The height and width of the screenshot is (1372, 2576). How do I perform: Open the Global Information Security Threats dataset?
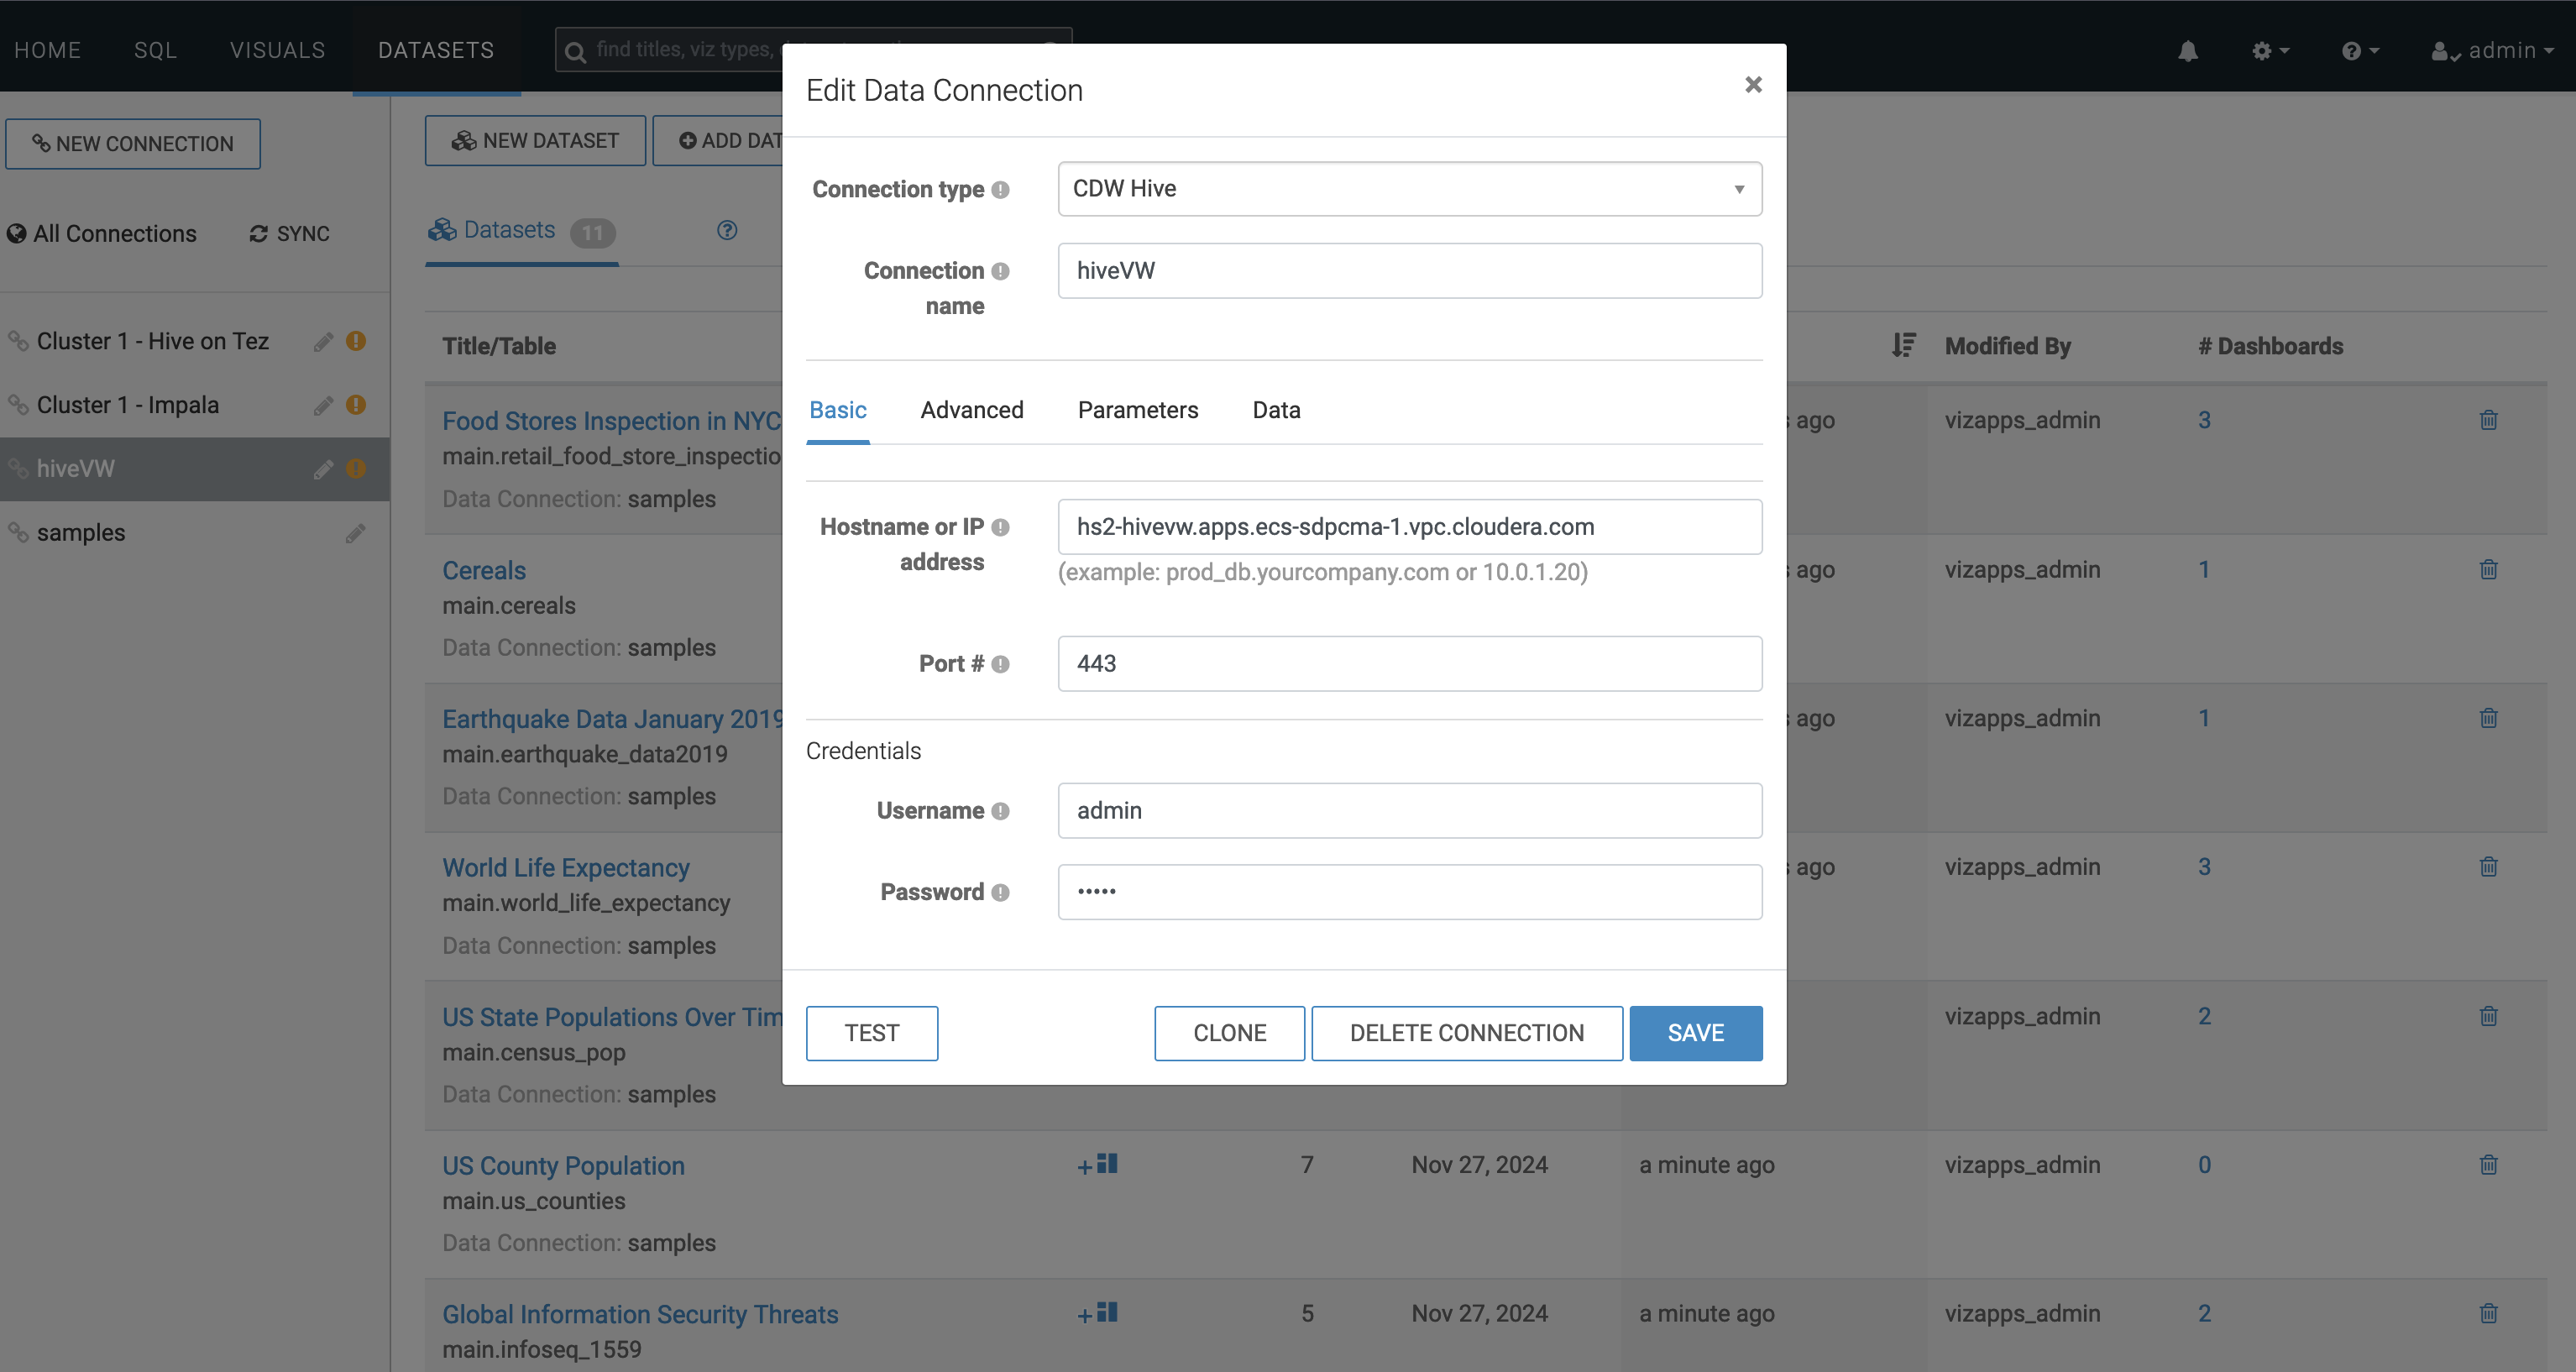pyautogui.click(x=640, y=1314)
